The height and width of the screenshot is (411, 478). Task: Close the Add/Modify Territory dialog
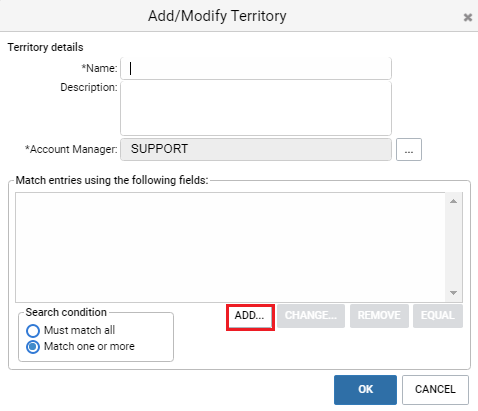click(468, 17)
